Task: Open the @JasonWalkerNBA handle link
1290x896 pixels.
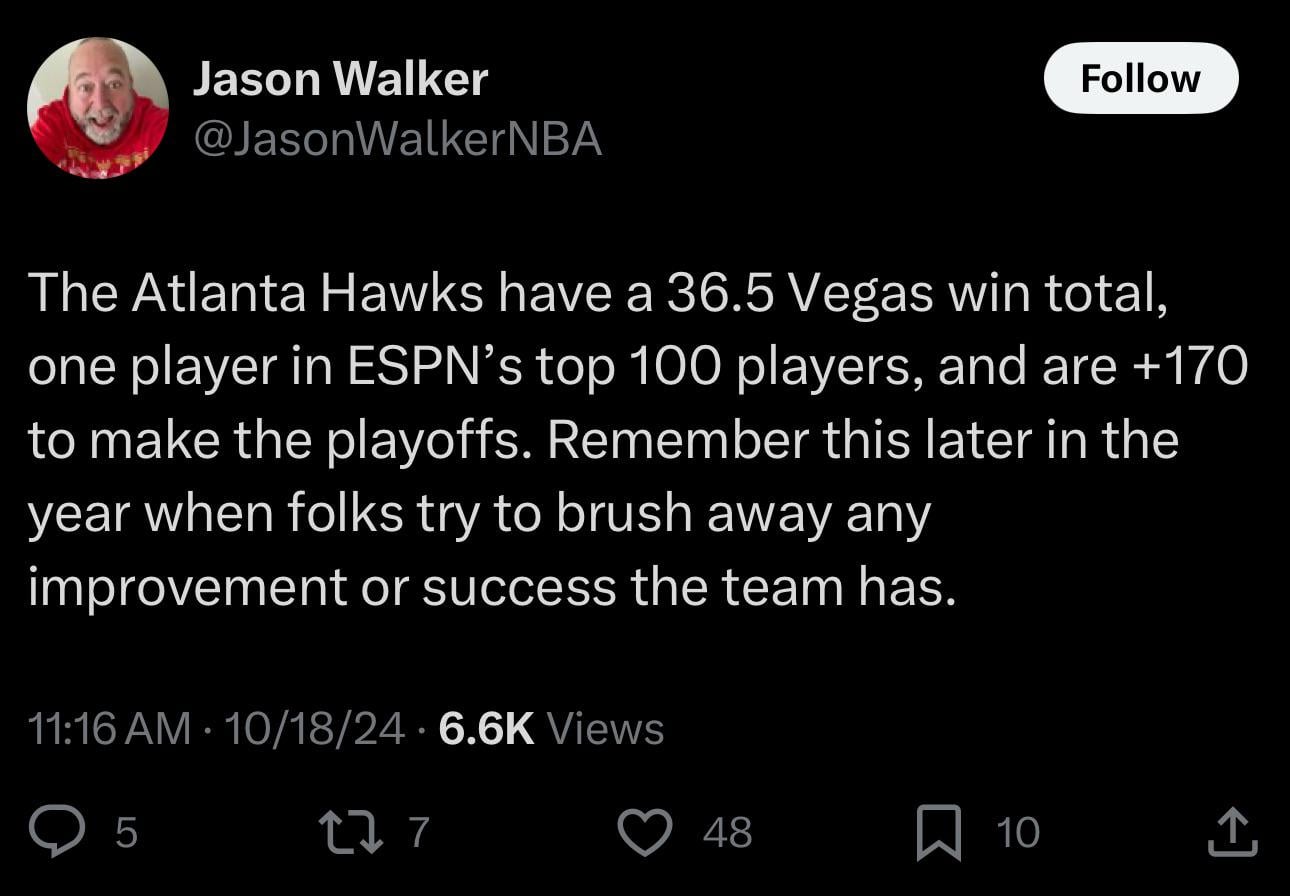Action: click(397, 140)
